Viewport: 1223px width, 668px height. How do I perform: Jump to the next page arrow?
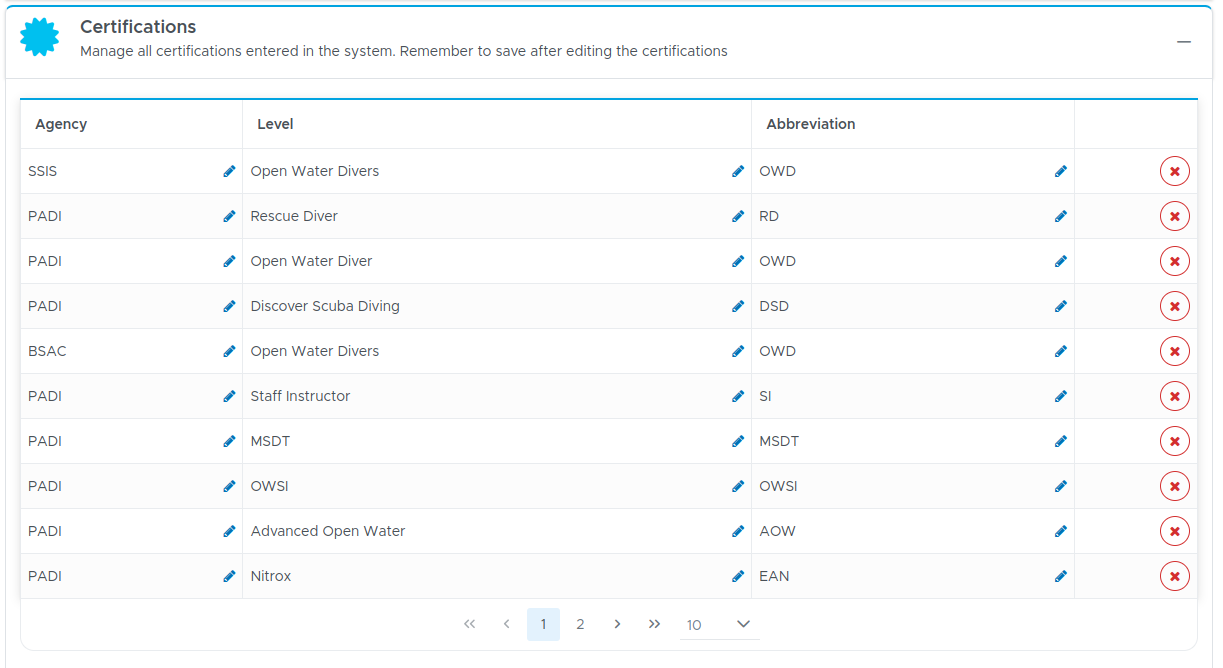click(617, 624)
